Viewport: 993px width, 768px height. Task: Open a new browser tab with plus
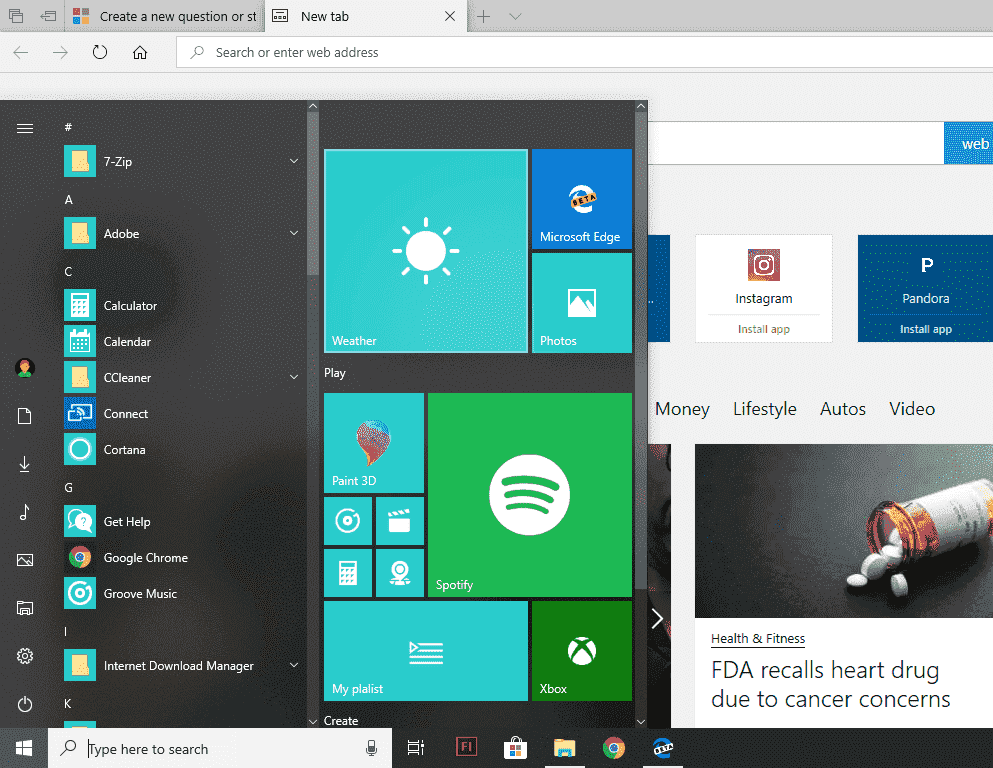(484, 16)
